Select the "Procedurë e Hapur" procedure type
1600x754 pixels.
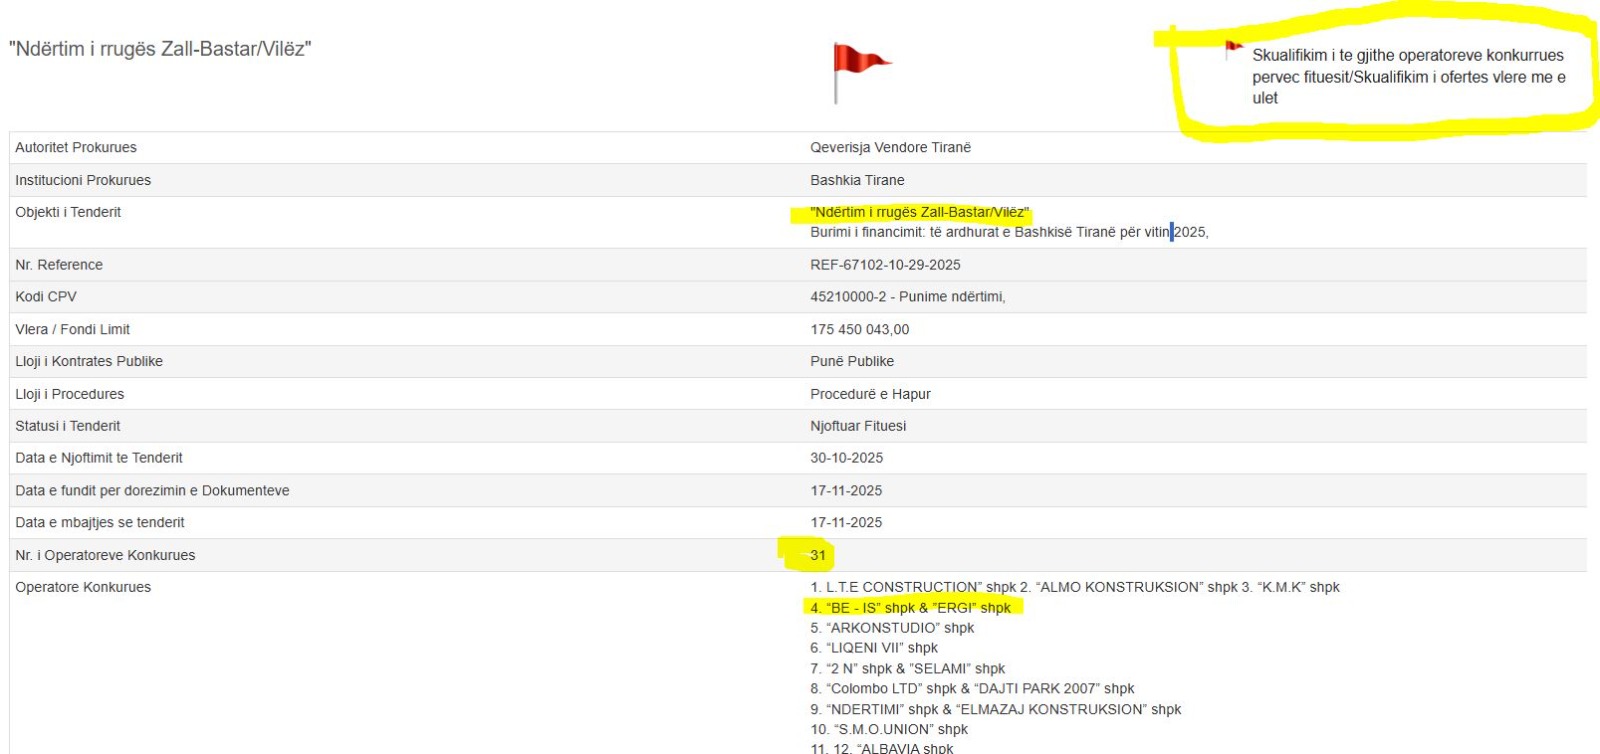870,394
